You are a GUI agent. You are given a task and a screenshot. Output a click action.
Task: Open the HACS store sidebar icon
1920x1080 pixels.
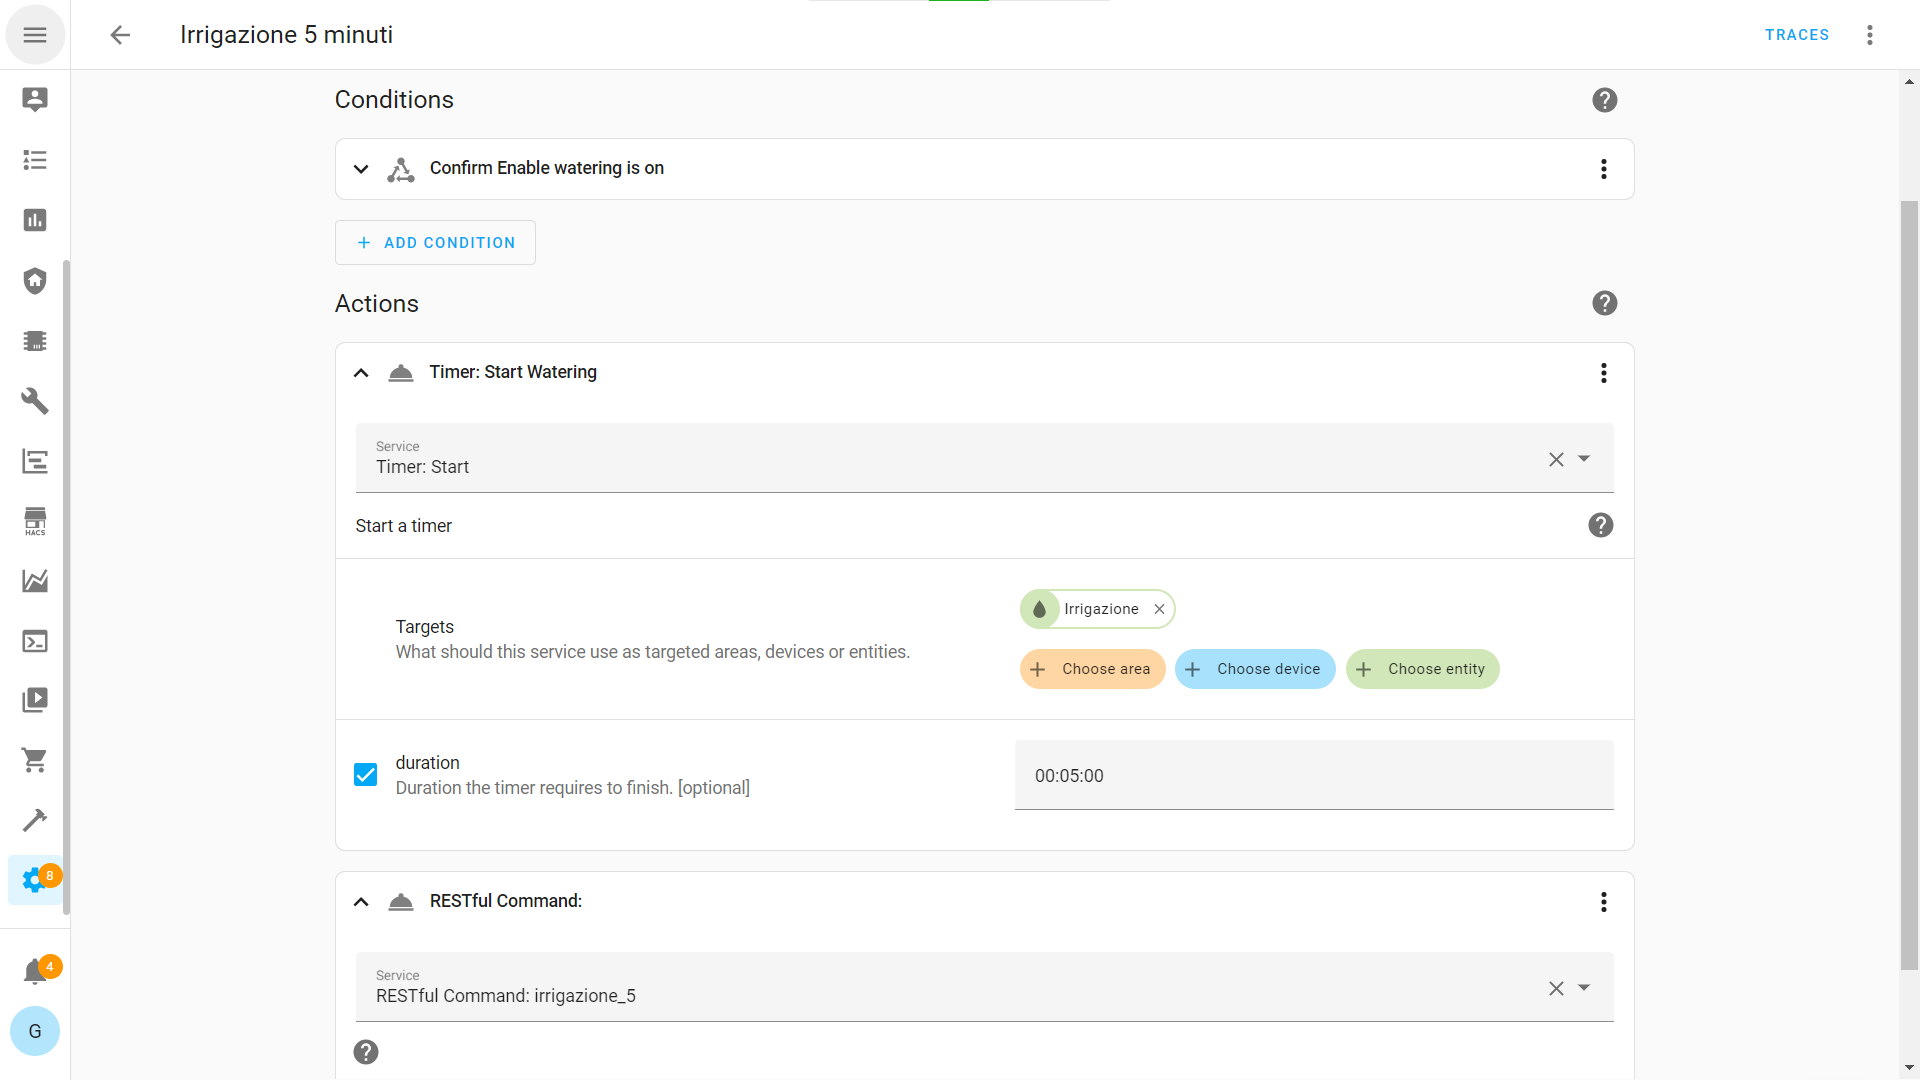point(35,521)
